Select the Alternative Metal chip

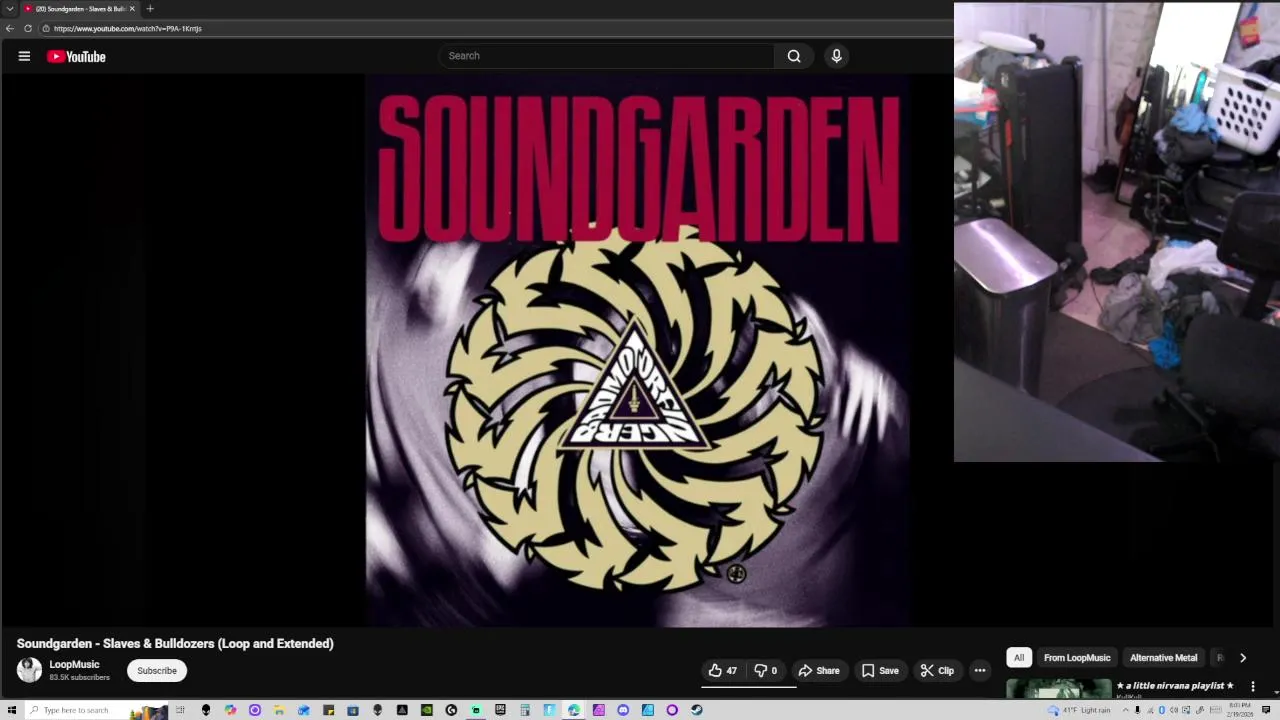pos(1163,658)
